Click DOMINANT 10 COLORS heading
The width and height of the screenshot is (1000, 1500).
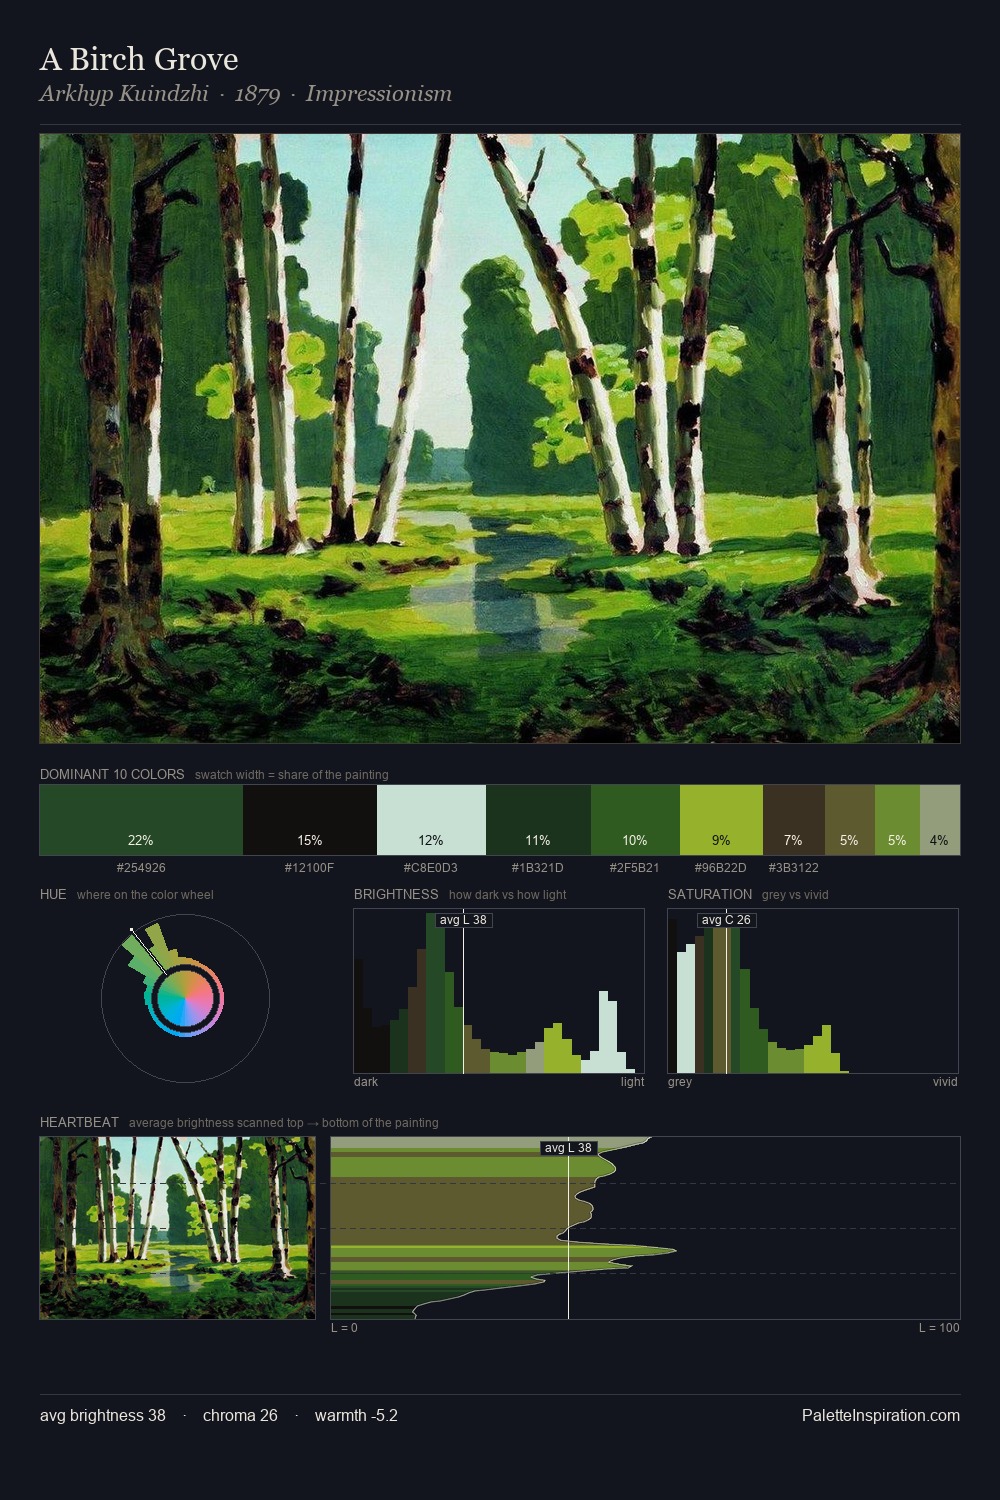[112, 775]
